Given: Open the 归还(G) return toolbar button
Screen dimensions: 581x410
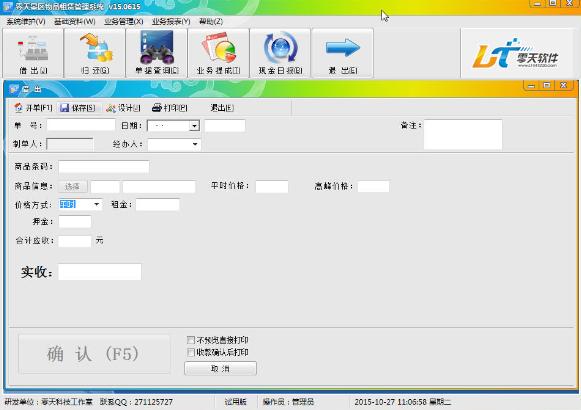Looking at the screenshot, I should [x=95, y=53].
